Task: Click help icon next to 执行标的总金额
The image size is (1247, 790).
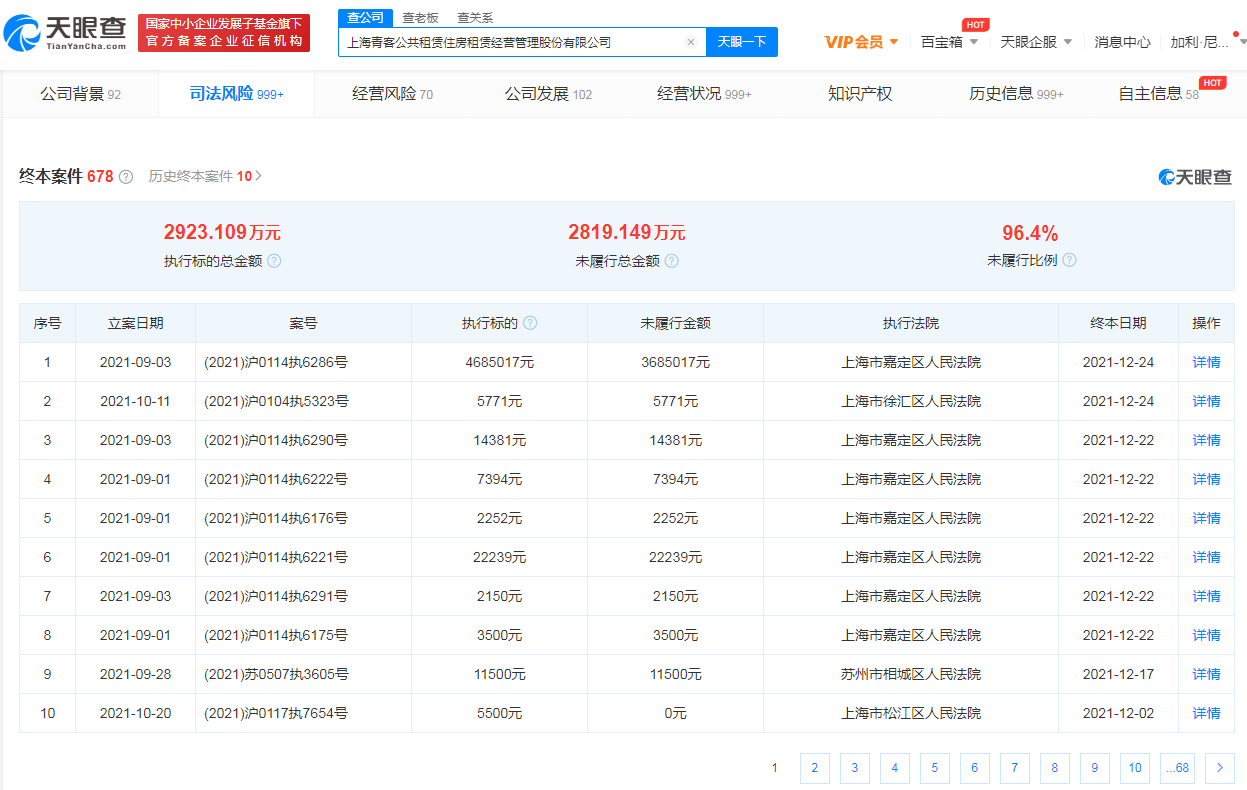Action: tap(274, 261)
